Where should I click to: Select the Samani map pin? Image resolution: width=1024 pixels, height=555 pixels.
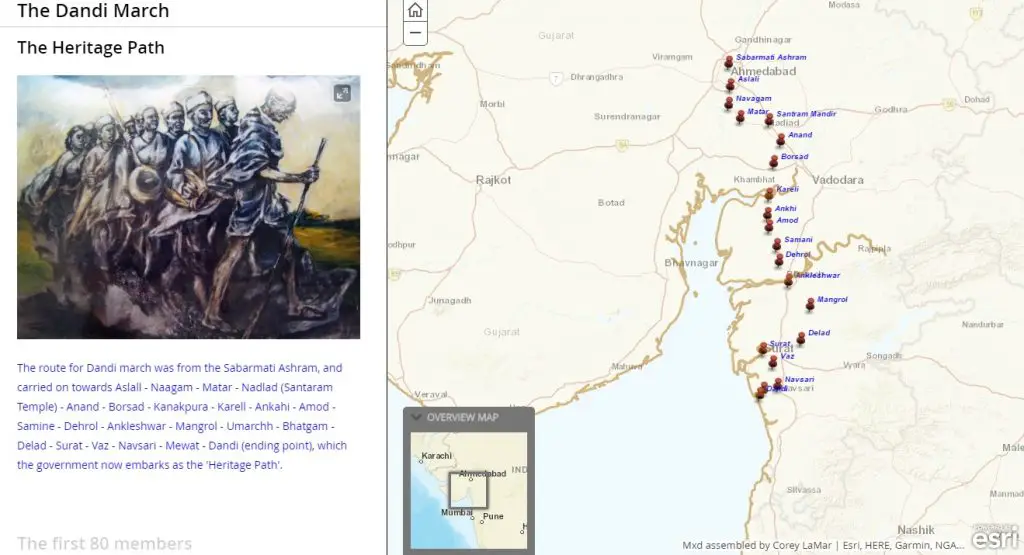coord(776,245)
